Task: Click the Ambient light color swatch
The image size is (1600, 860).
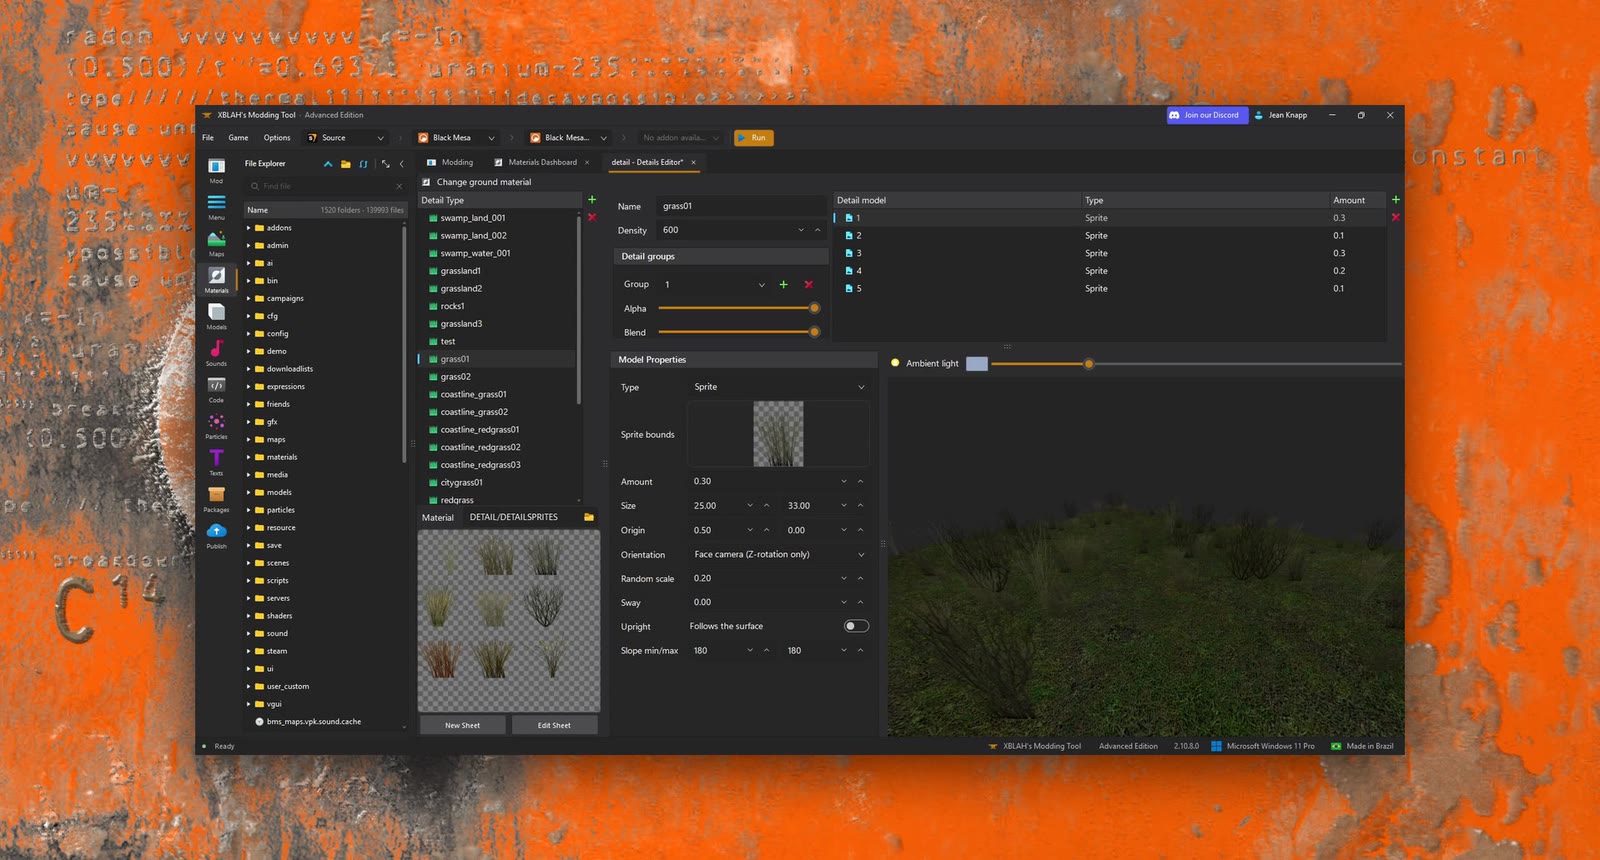Action: 977,364
